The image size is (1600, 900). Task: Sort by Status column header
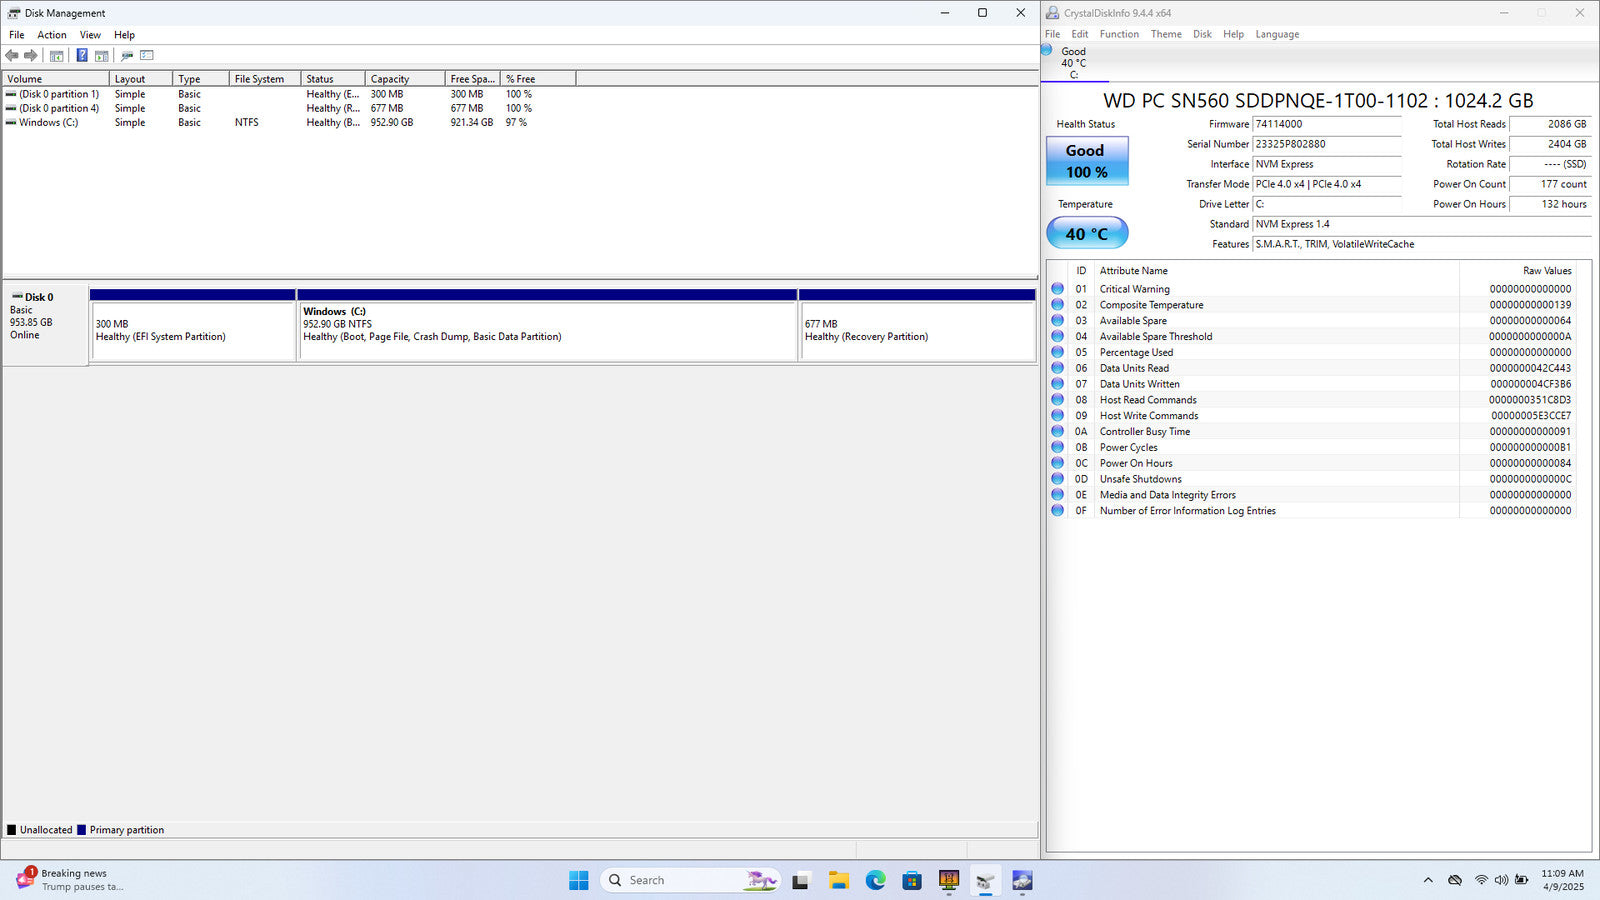(333, 79)
